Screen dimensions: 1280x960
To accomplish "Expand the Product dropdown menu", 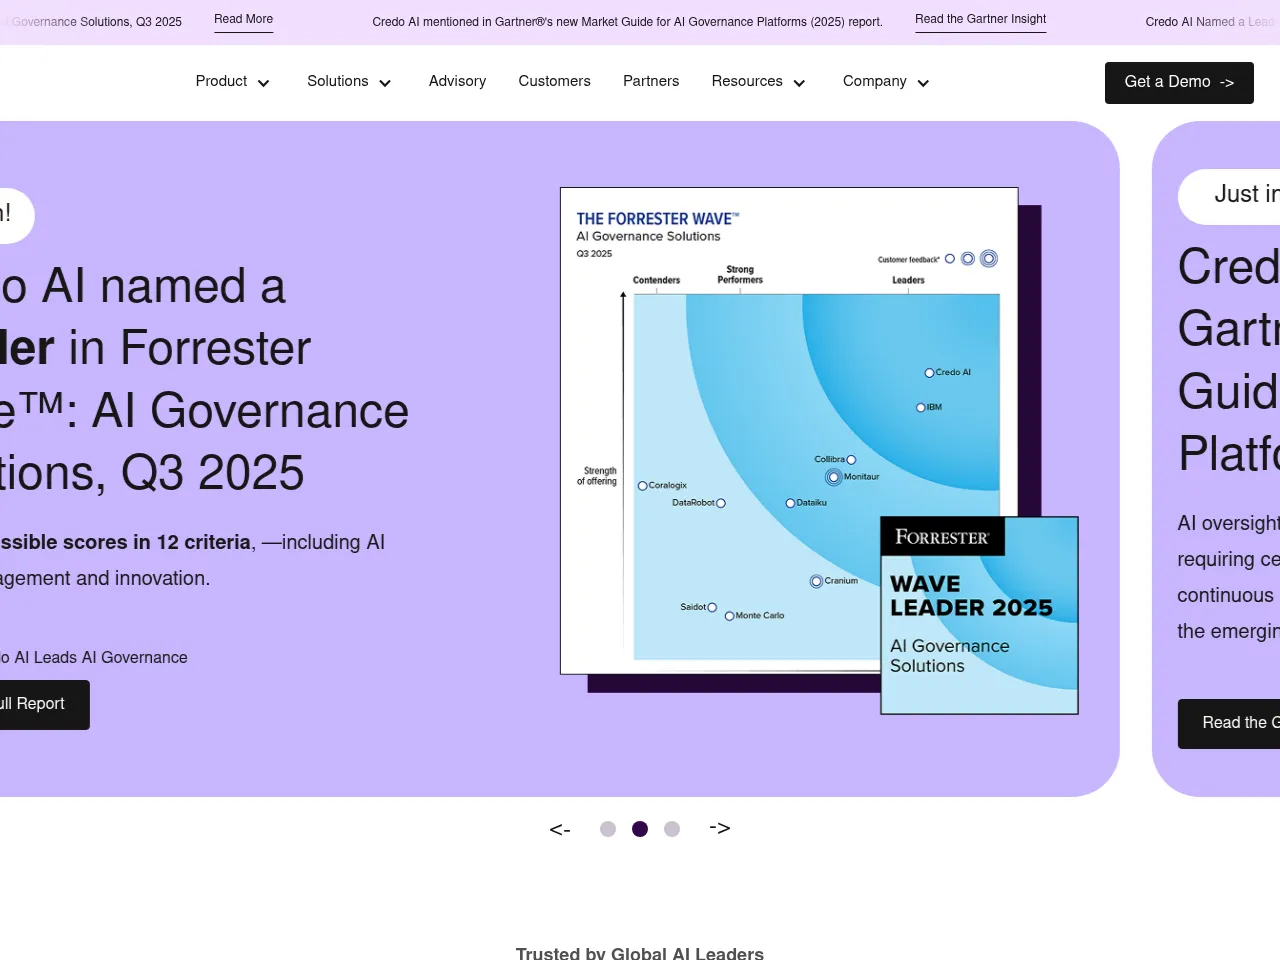I will click(233, 82).
